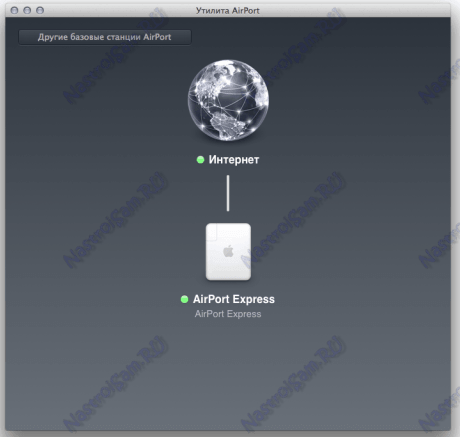Select the AirPort Express base station icon

[x=228, y=252]
